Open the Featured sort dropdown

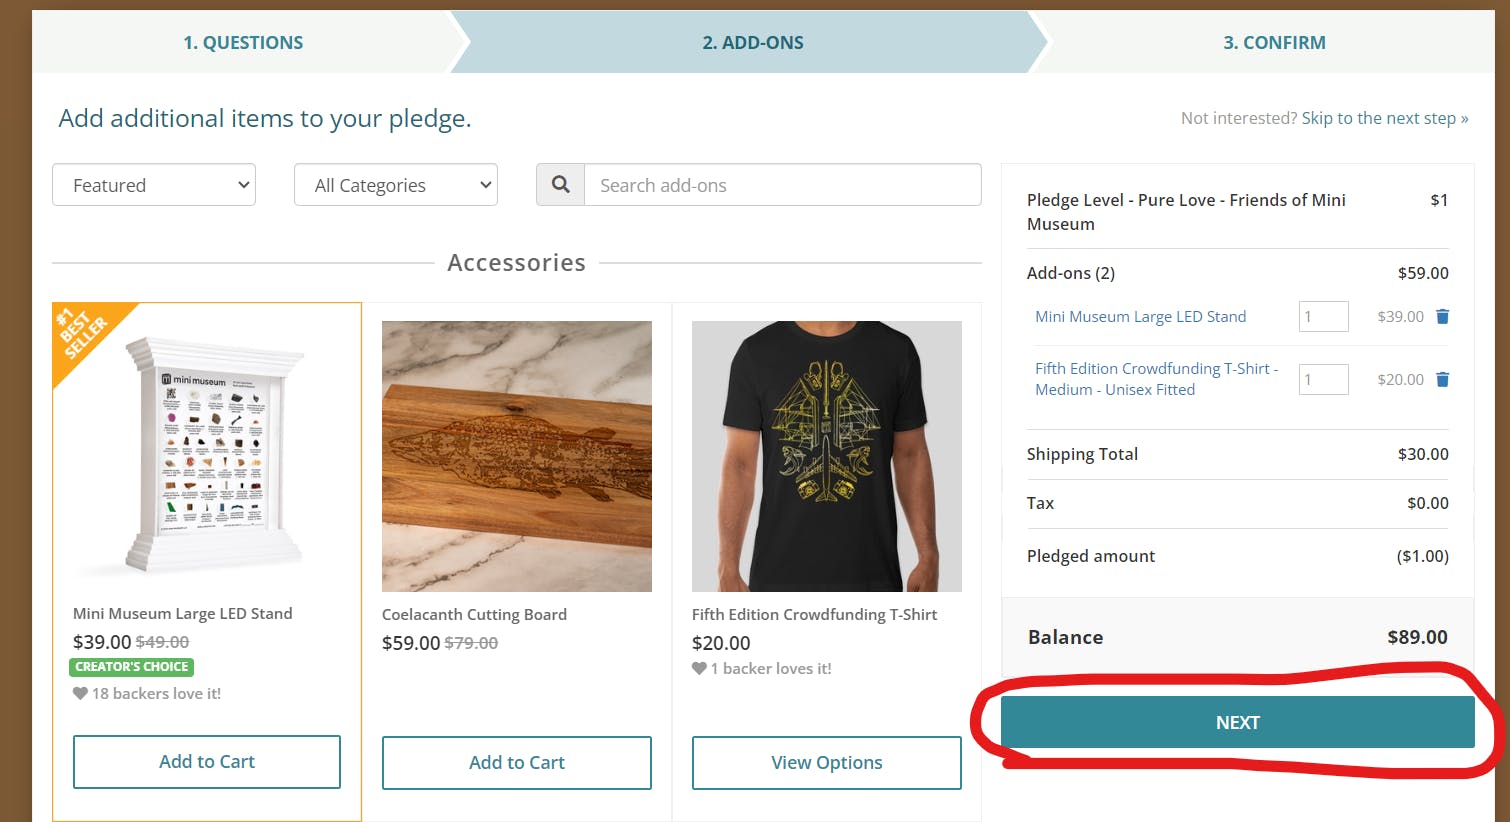154,185
